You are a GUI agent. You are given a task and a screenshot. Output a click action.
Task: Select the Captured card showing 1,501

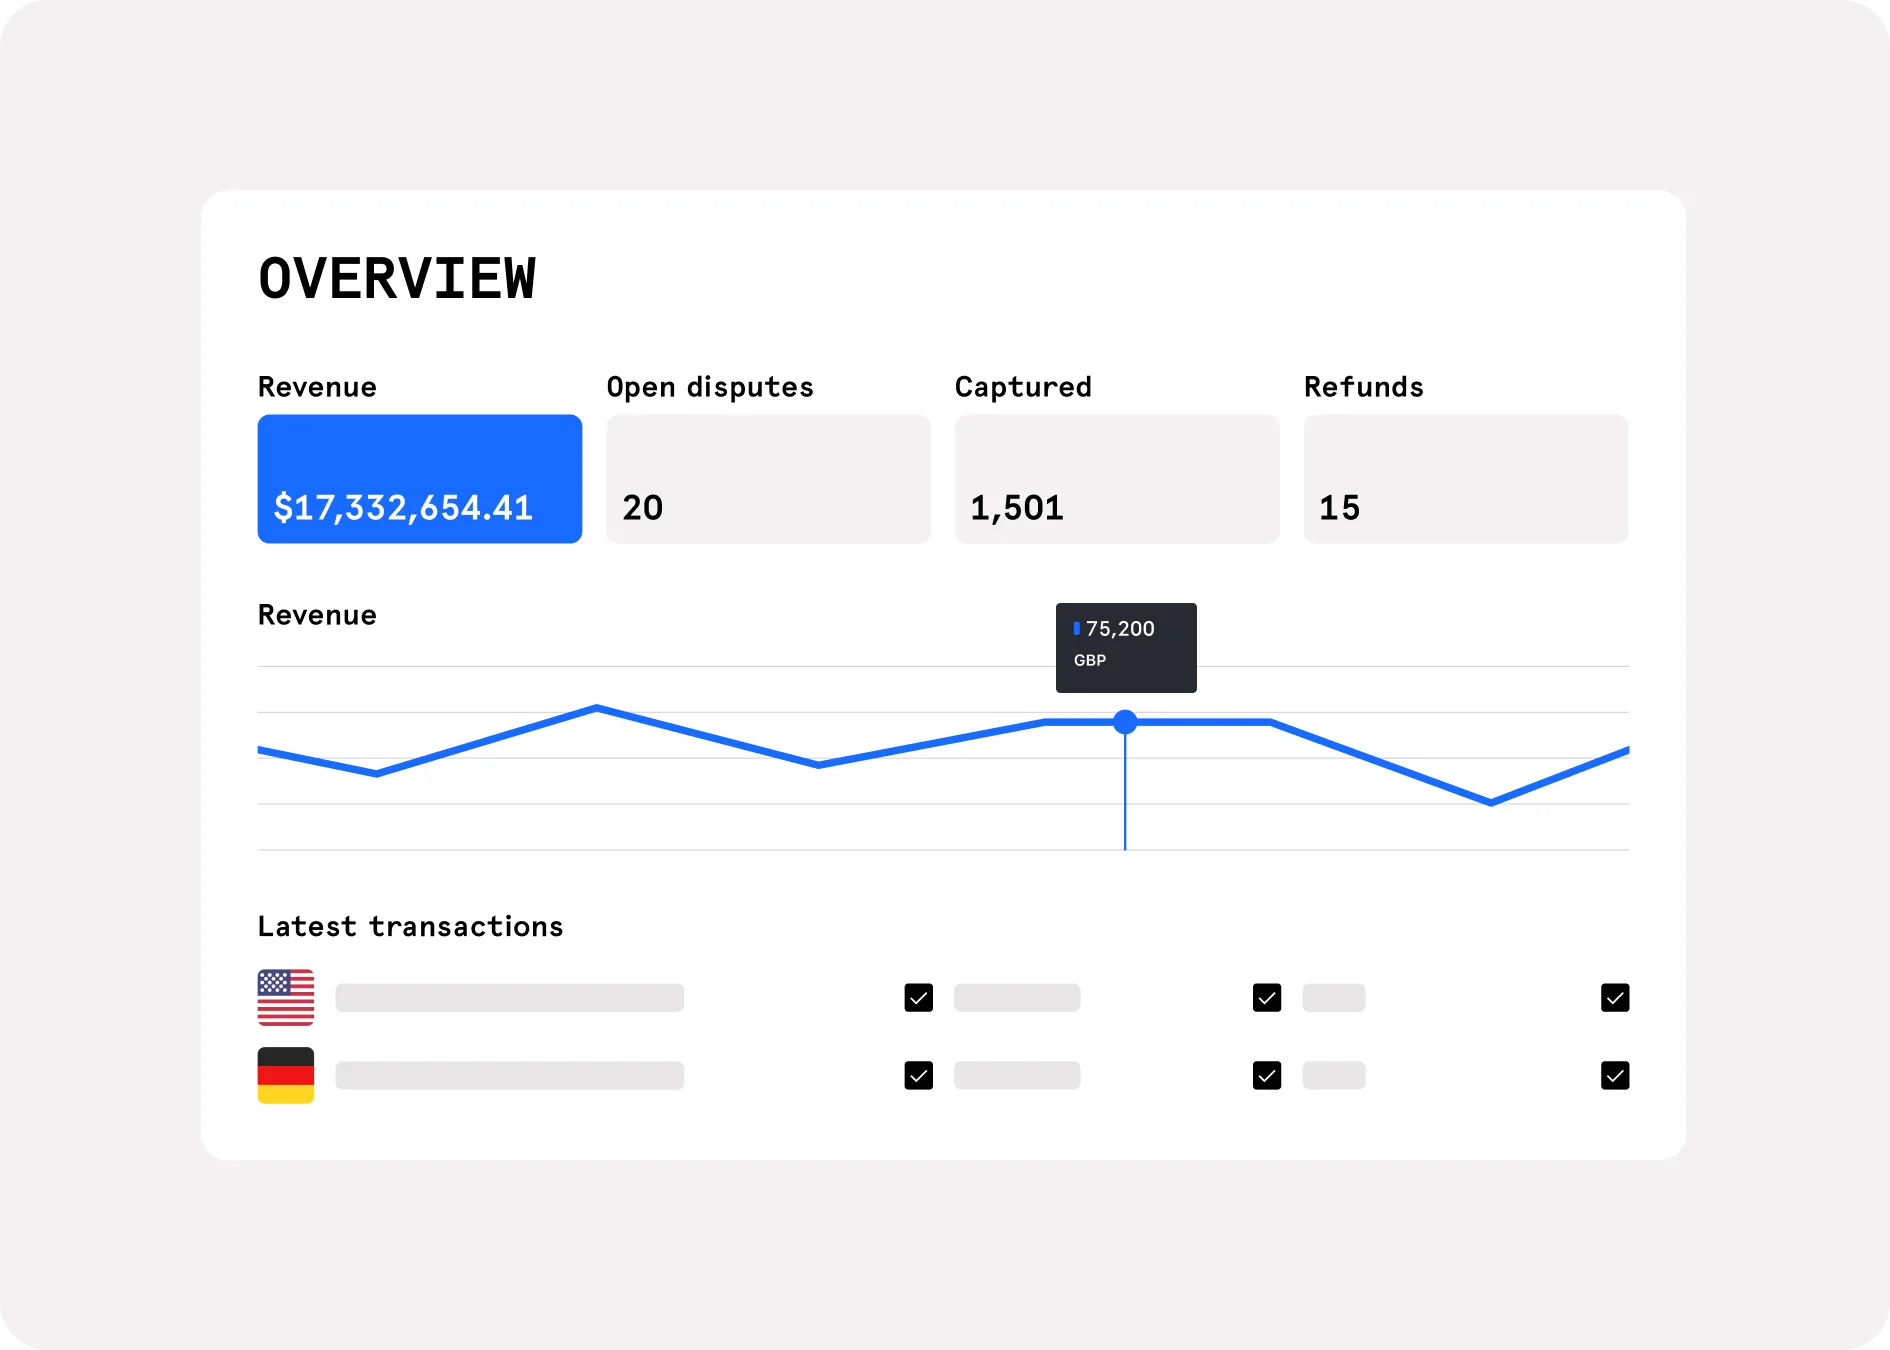pyautogui.click(x=1117, y=479)
